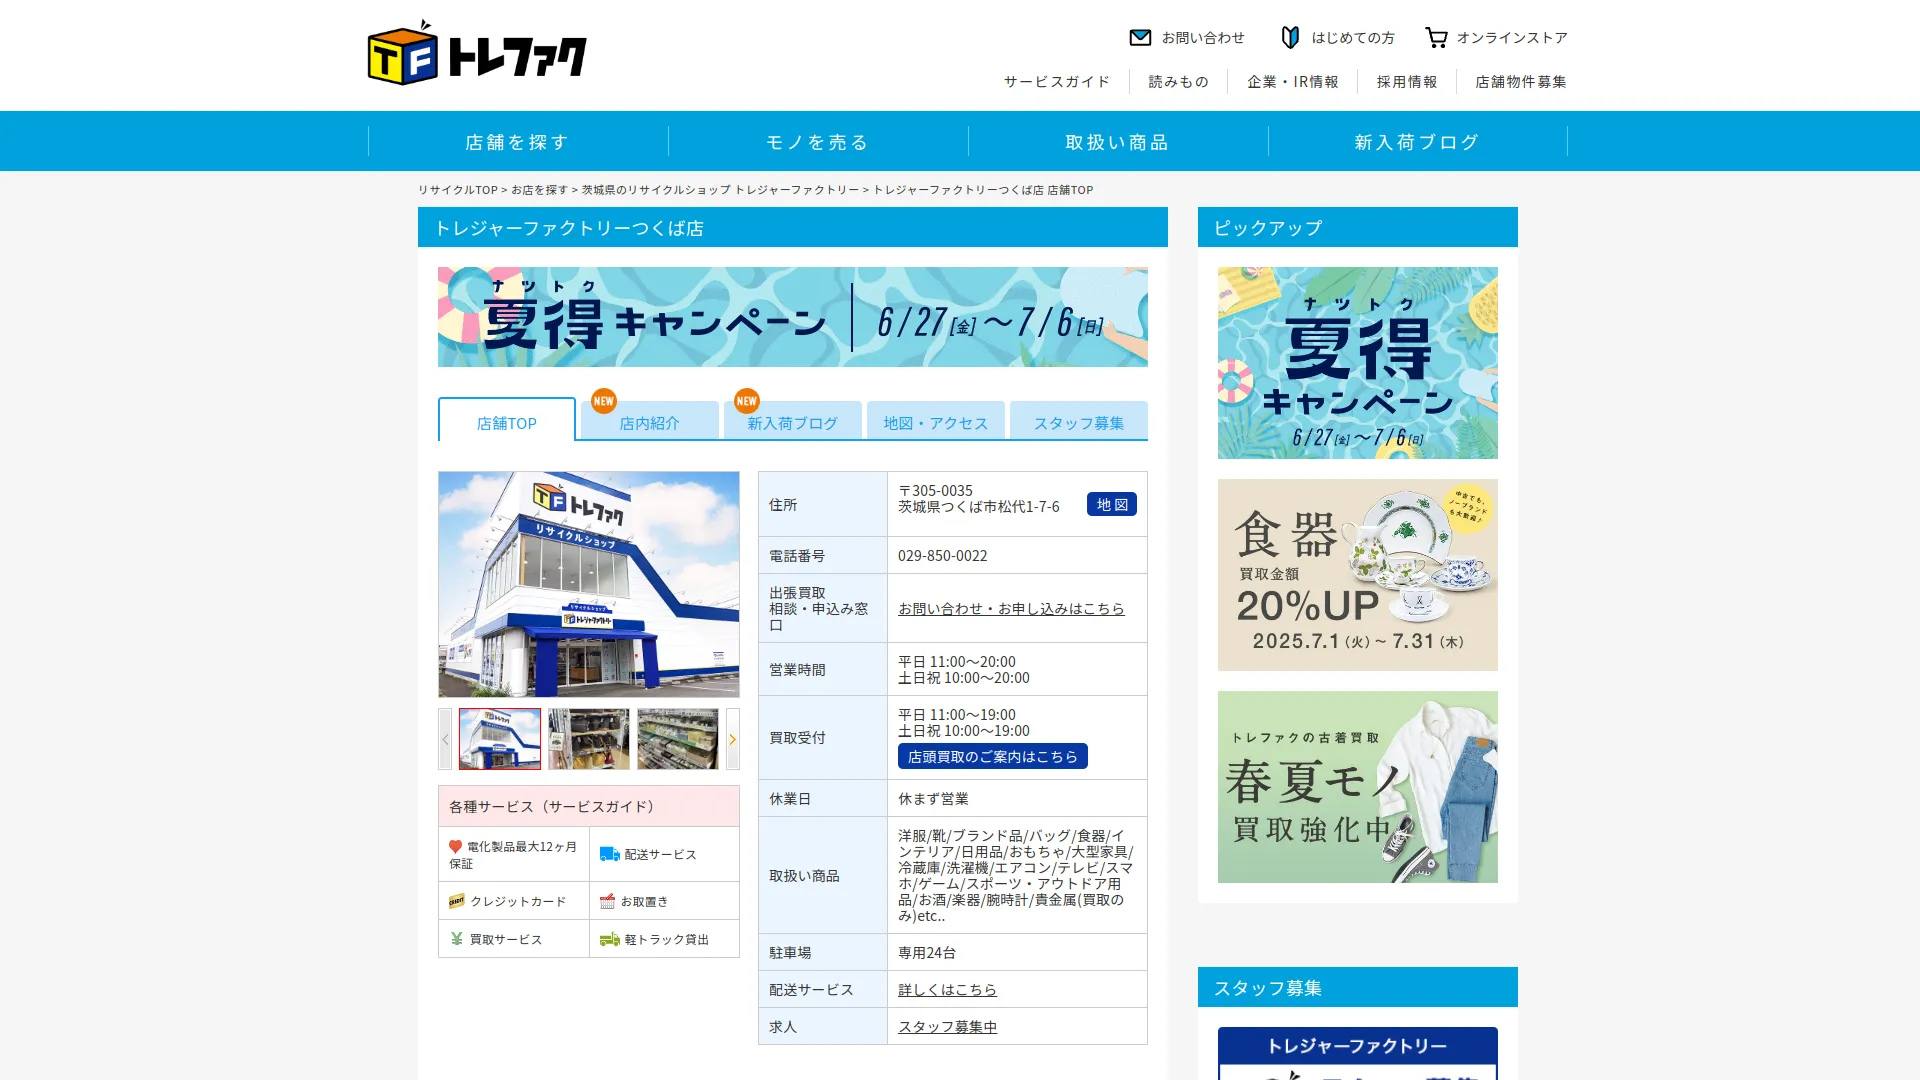Switch to the スタッフ募集 tab
The width and height of the screenshot is (1920, 1080).
coord(1079,422)
